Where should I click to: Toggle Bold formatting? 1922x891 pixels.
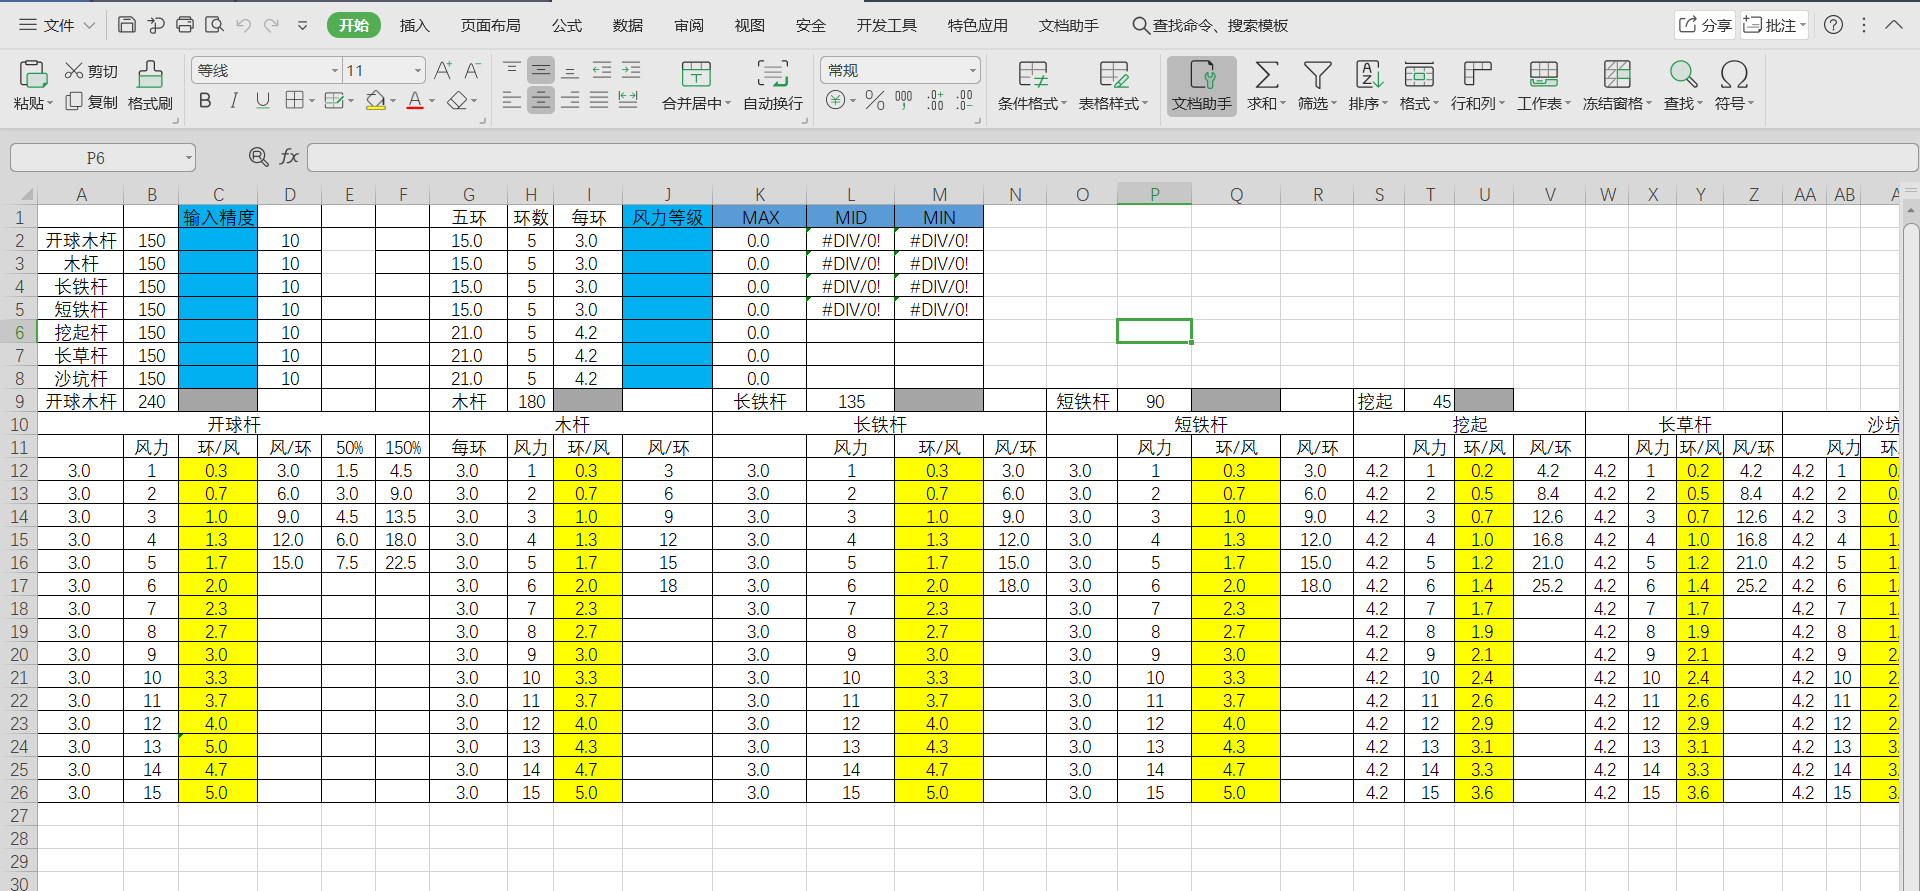pyautogui.click(x=205, y=100)
